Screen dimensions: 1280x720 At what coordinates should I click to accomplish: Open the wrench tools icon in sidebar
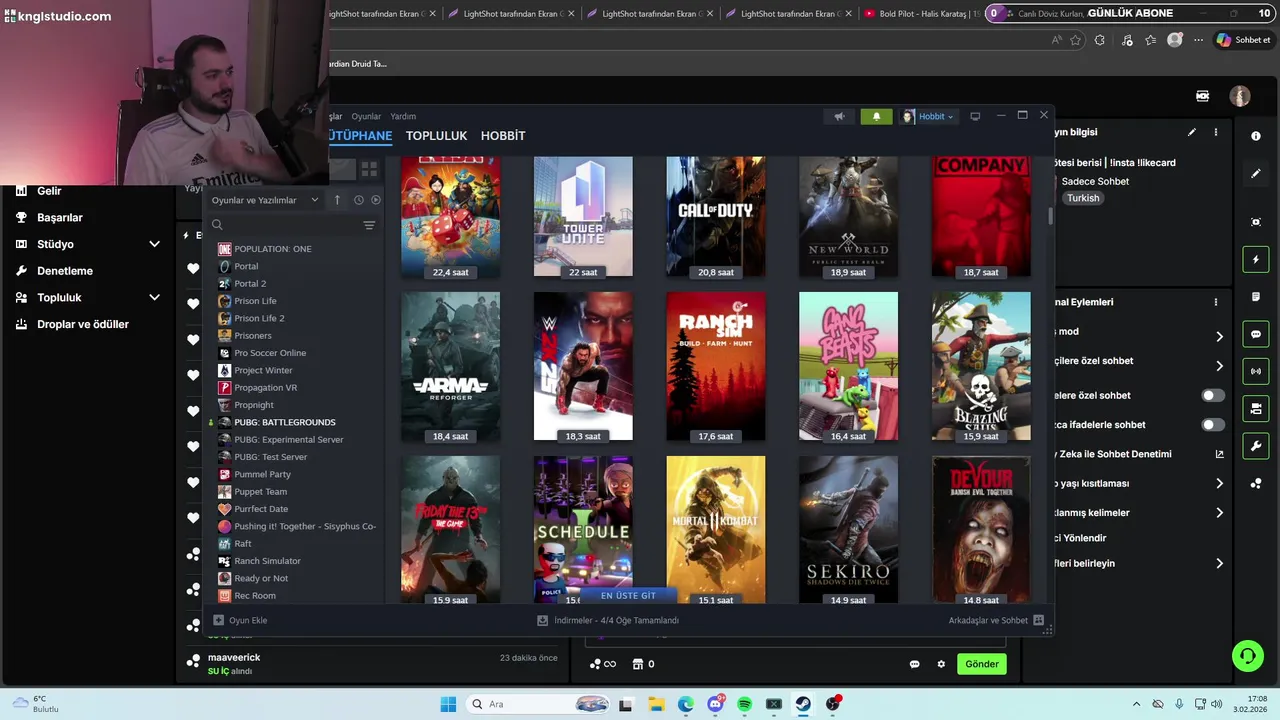(1256, 445)
